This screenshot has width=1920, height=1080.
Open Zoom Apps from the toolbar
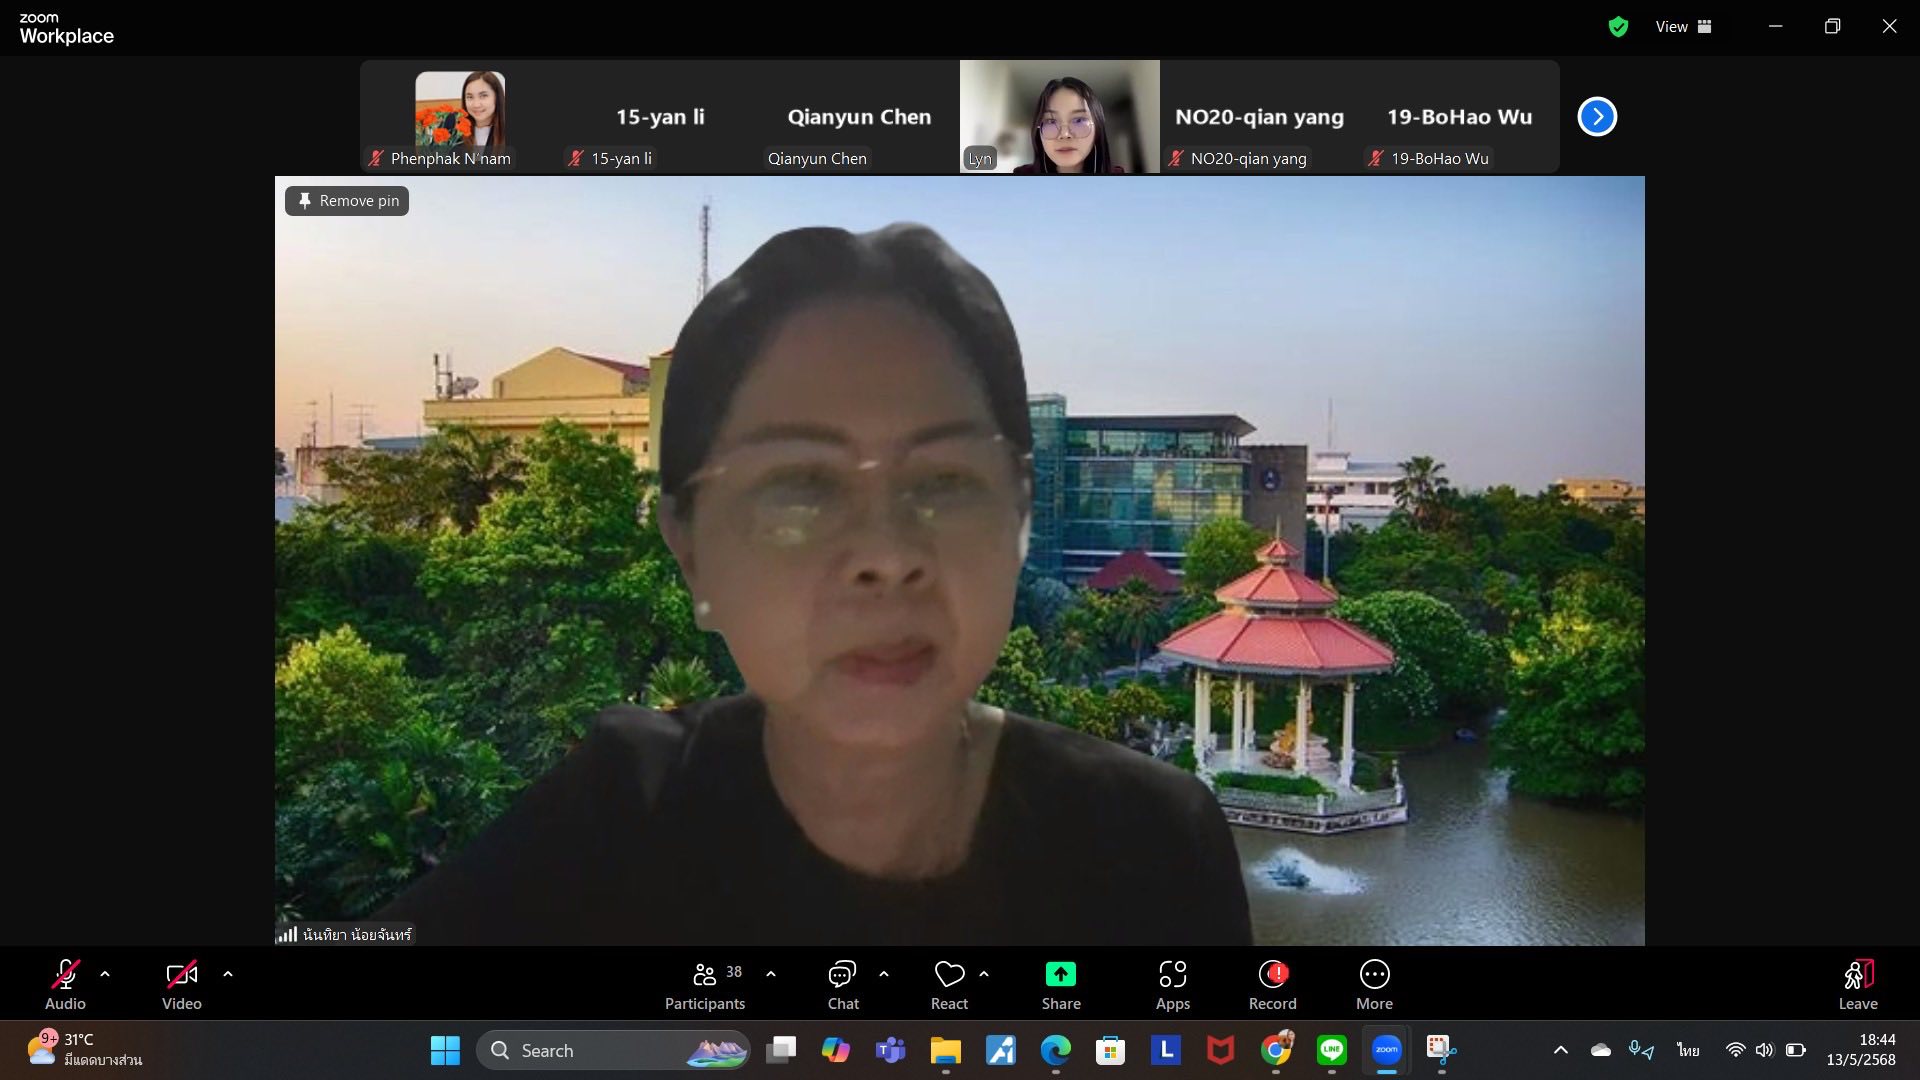[1173, 984]
